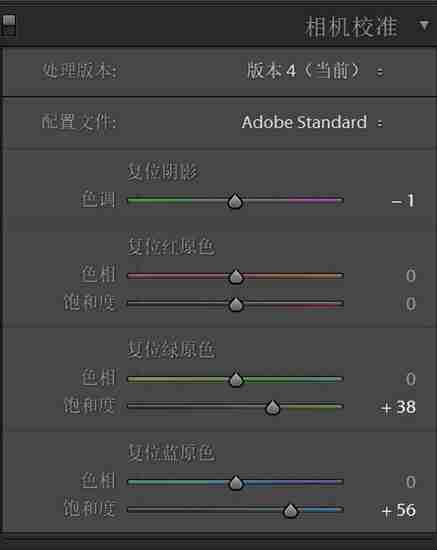437x550 pixels.
Task: Click the green primary 色相 slider thumb
Action: click(236, 380)
